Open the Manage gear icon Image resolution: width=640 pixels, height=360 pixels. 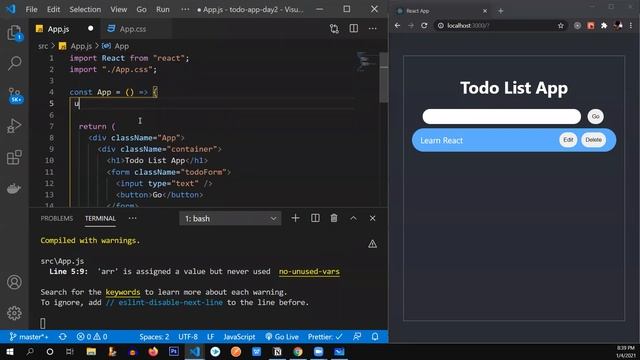point(14,313)
